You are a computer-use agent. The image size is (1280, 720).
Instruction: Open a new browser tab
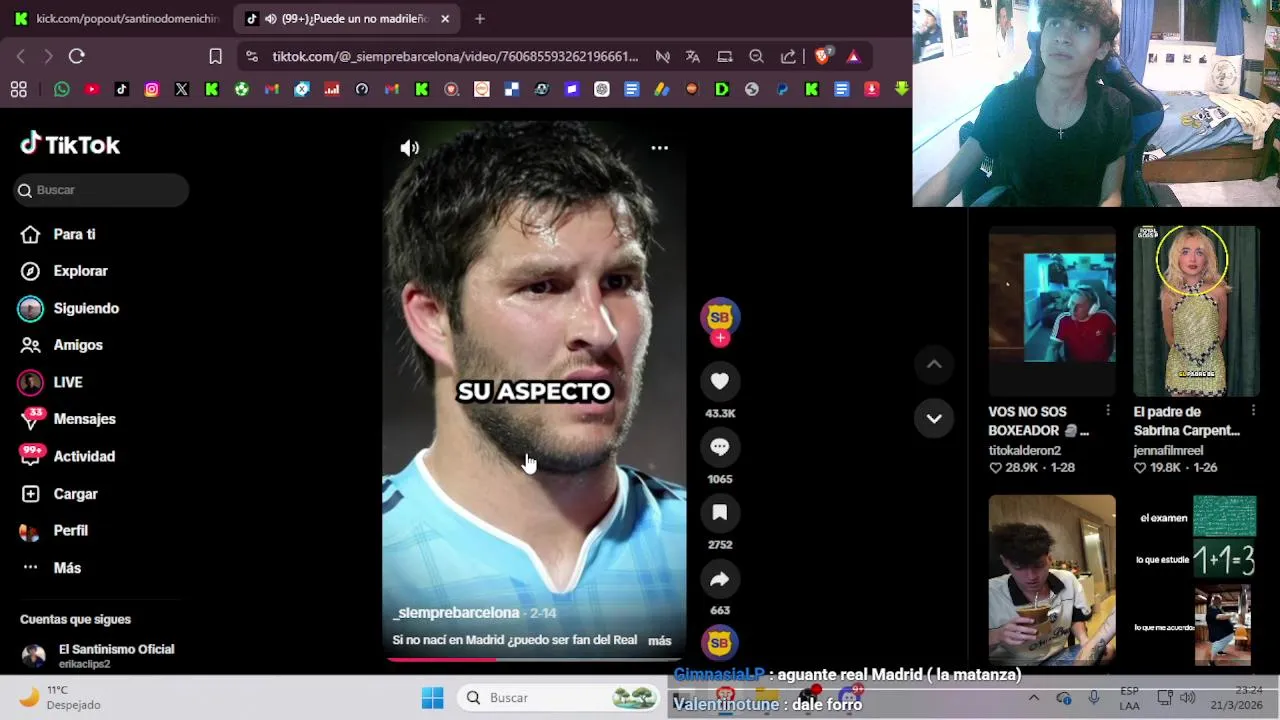pyautogui.click(x=480, y=19)
